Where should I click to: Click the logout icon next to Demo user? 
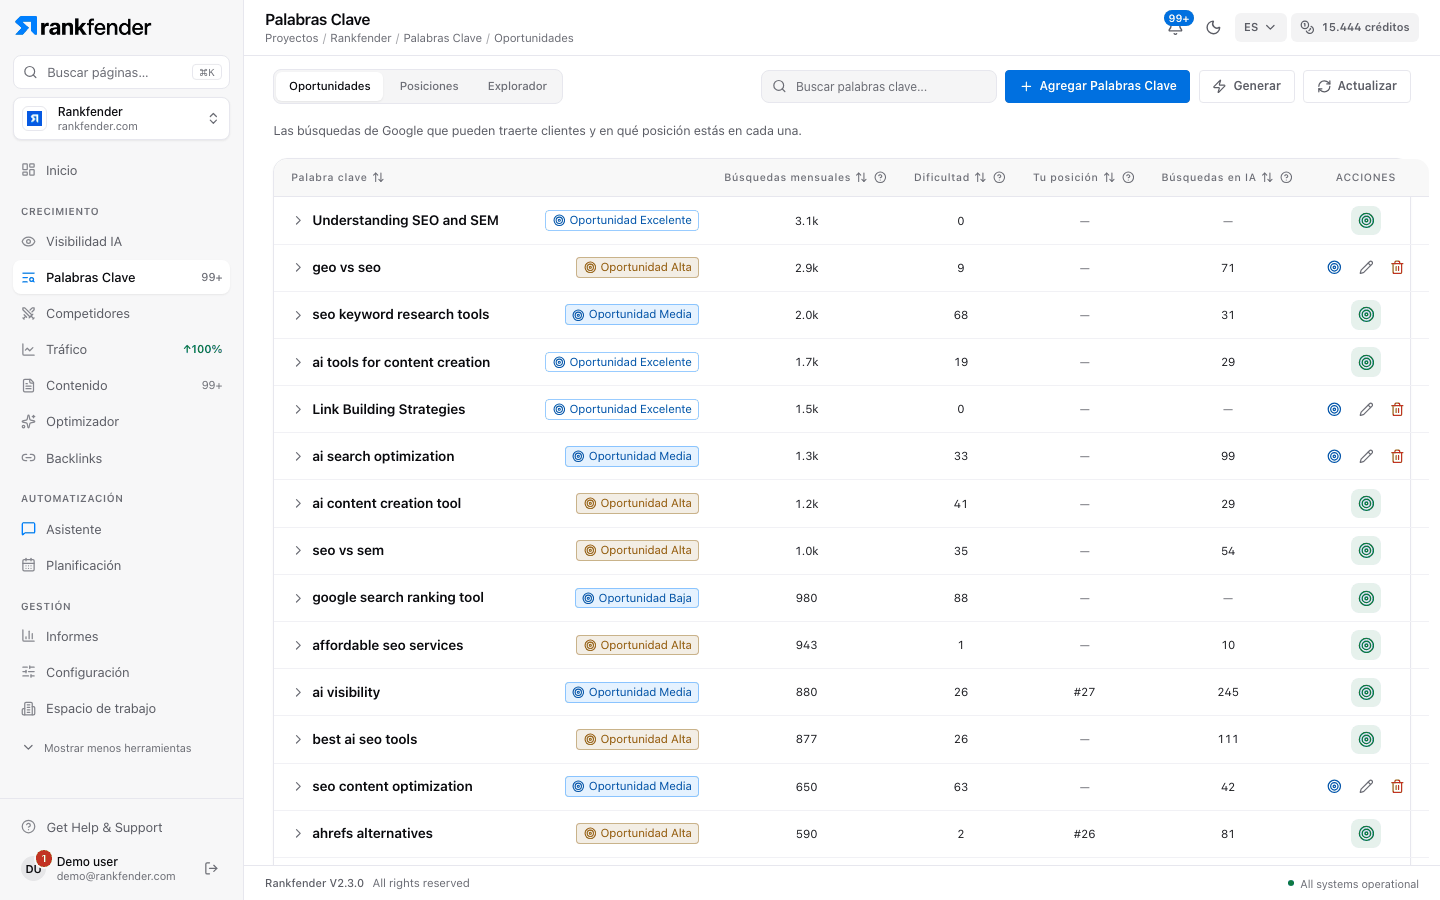[x=211, y=868]
